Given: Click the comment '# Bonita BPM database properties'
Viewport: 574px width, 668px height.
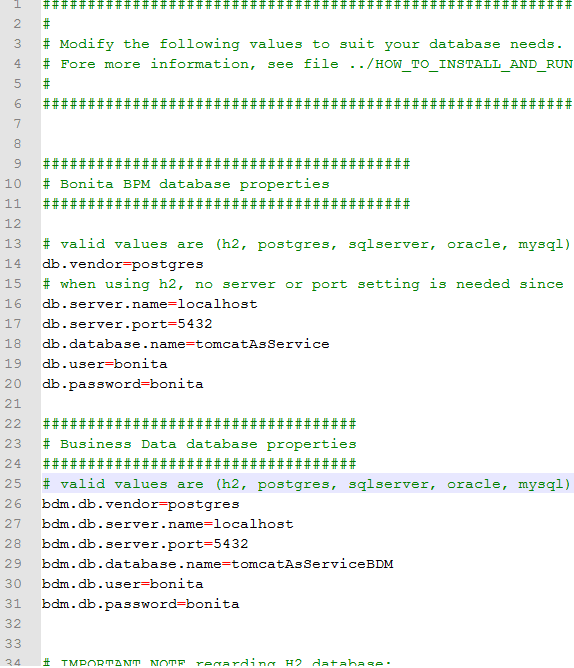Looking at the screenshot, I should click(186, 184).
